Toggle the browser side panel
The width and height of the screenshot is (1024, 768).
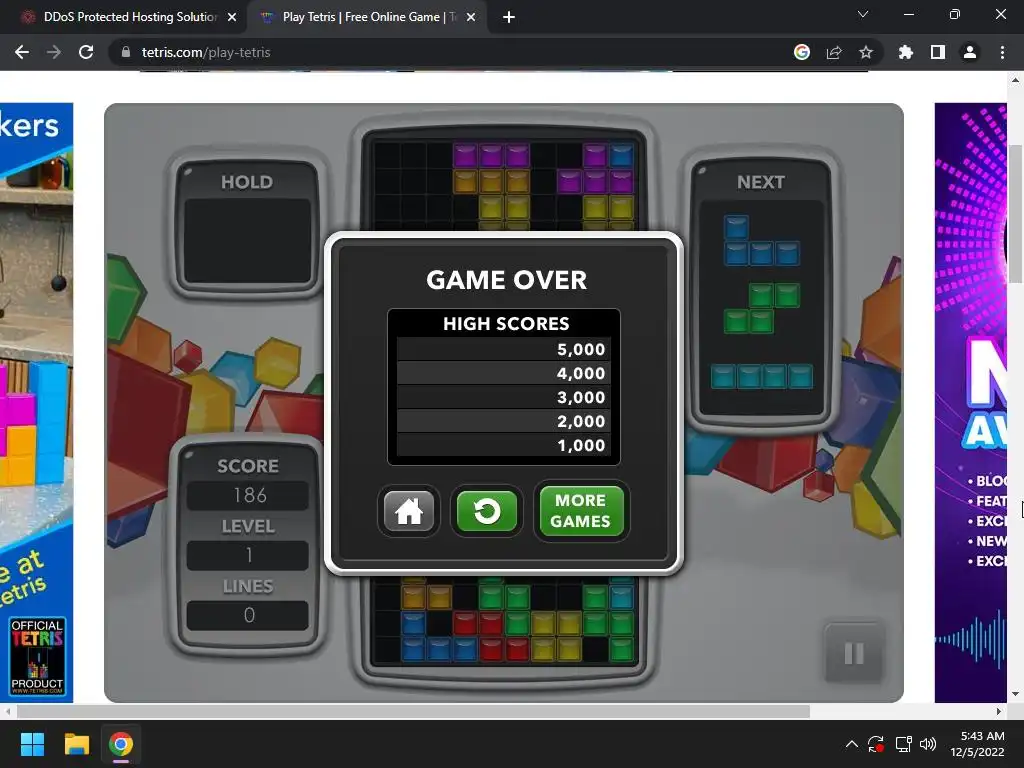coord(938,52)
